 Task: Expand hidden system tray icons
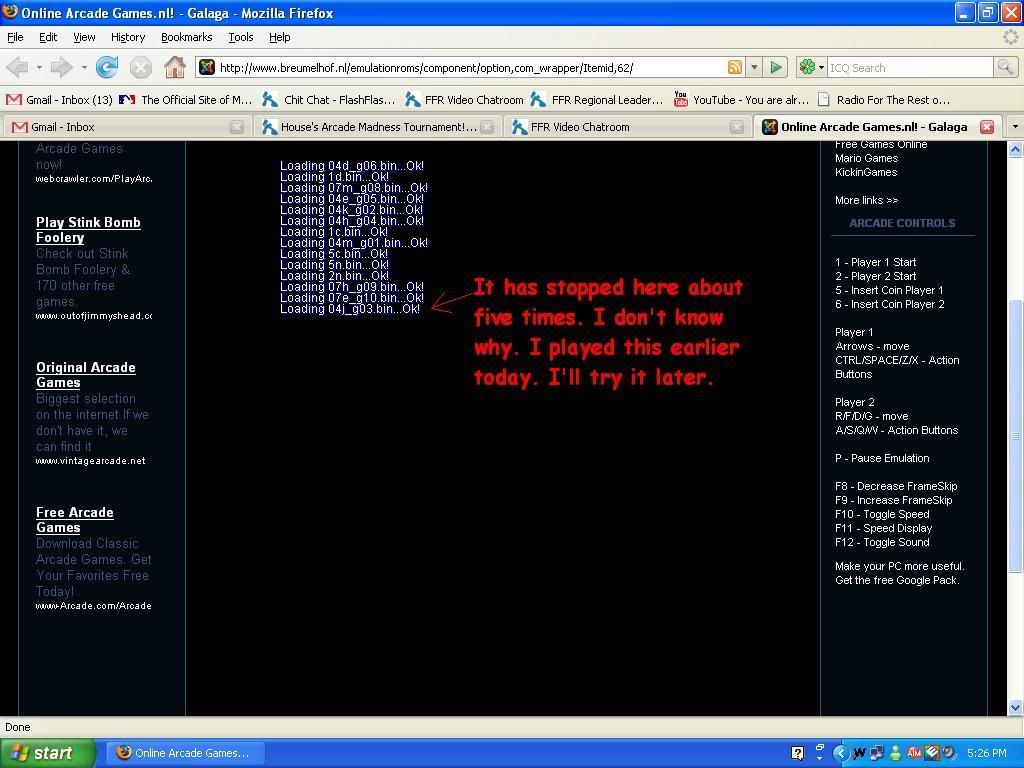click(x=840, y=753)
